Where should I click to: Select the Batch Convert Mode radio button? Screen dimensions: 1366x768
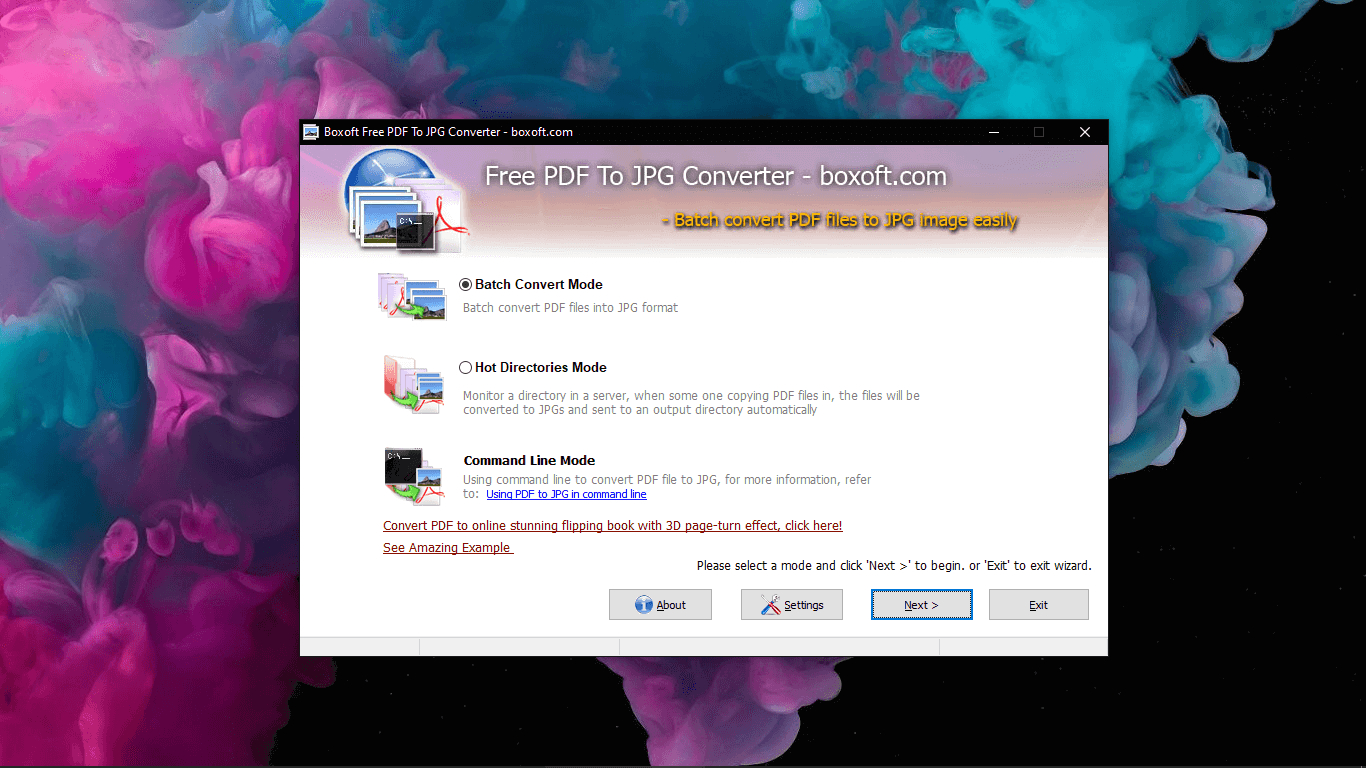(x=465, y=284)
